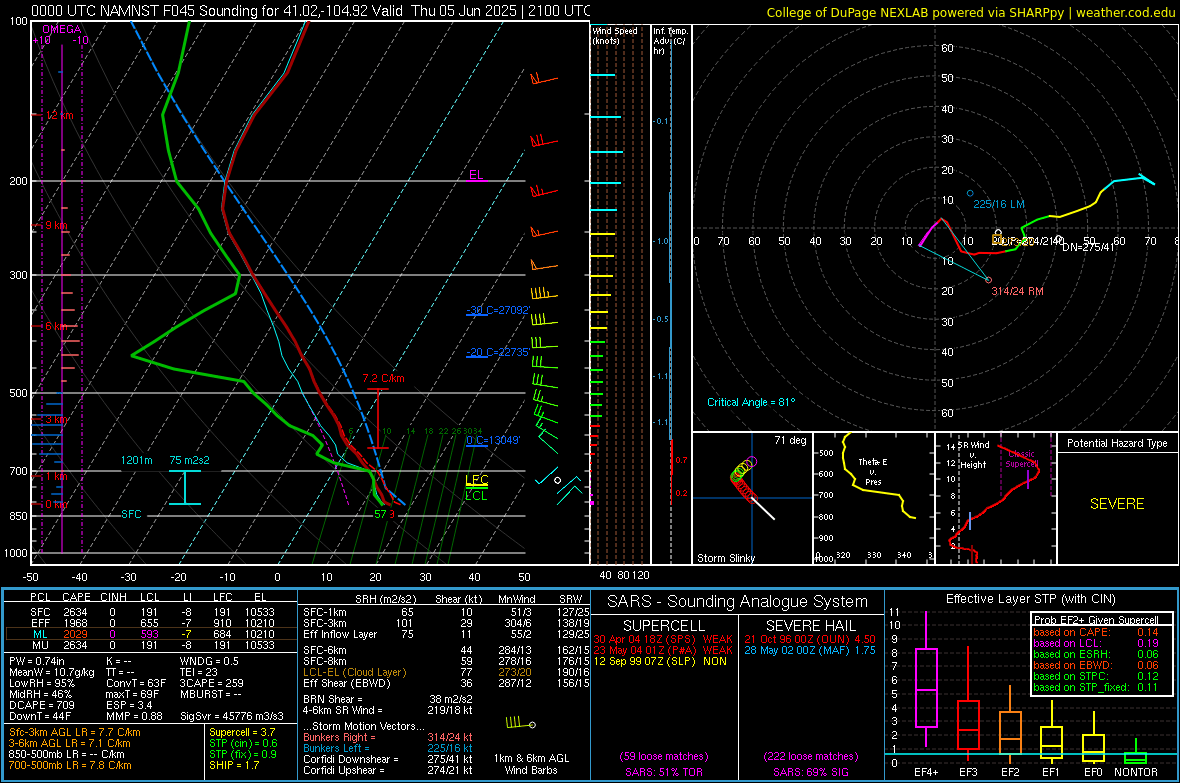Click the Classic Supercell label
The image size is (1180, 783).
(x=1022, y=459)
